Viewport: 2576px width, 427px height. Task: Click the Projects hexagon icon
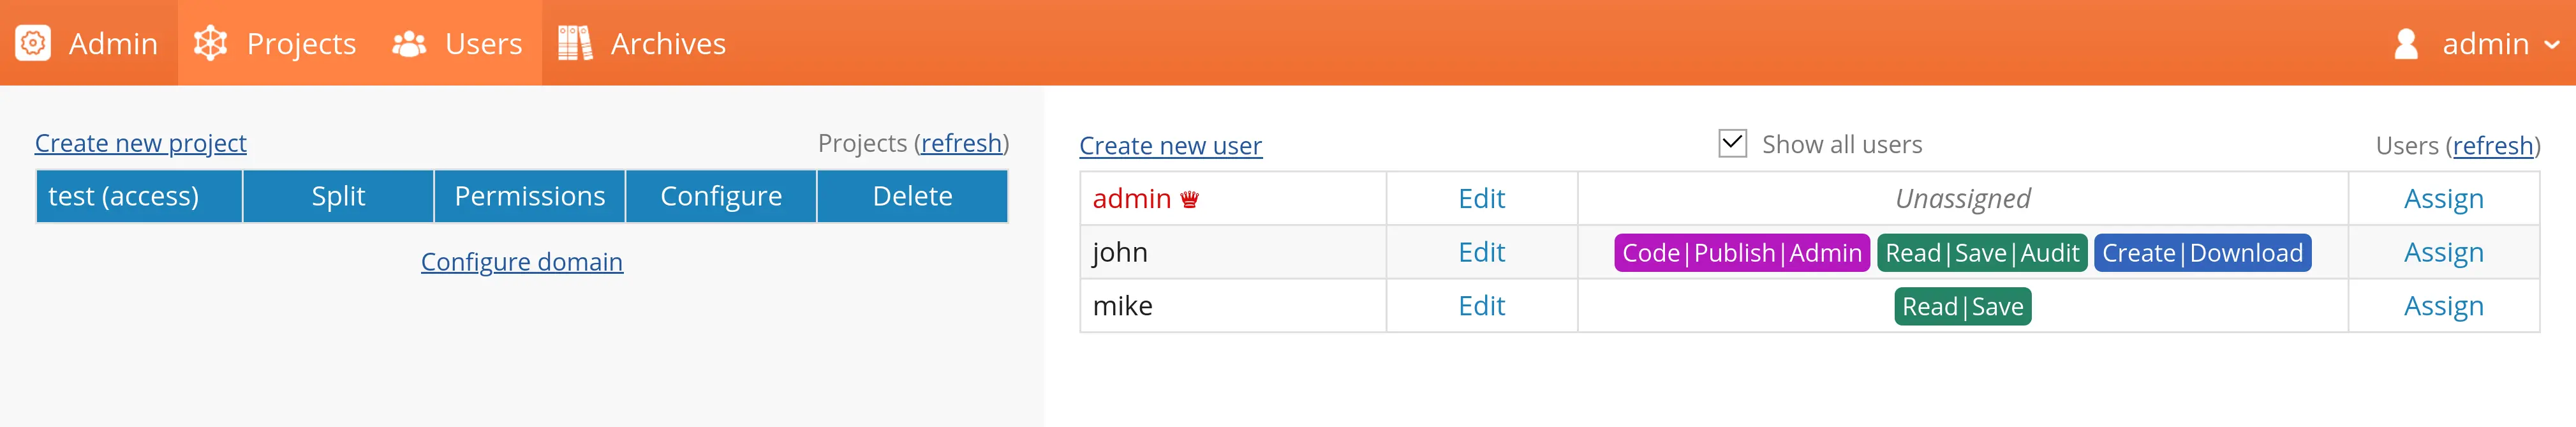[x=210, y=43]
